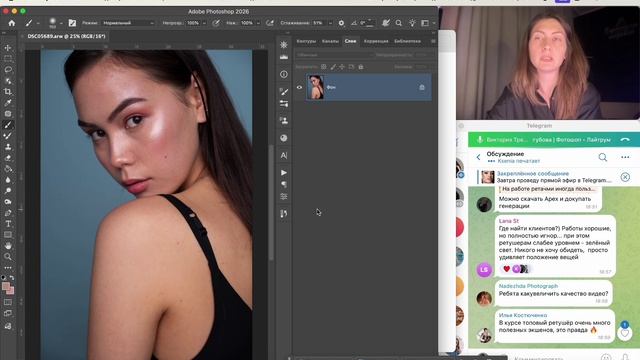Open the layer blending mode dropdown

tap(334, 55)
